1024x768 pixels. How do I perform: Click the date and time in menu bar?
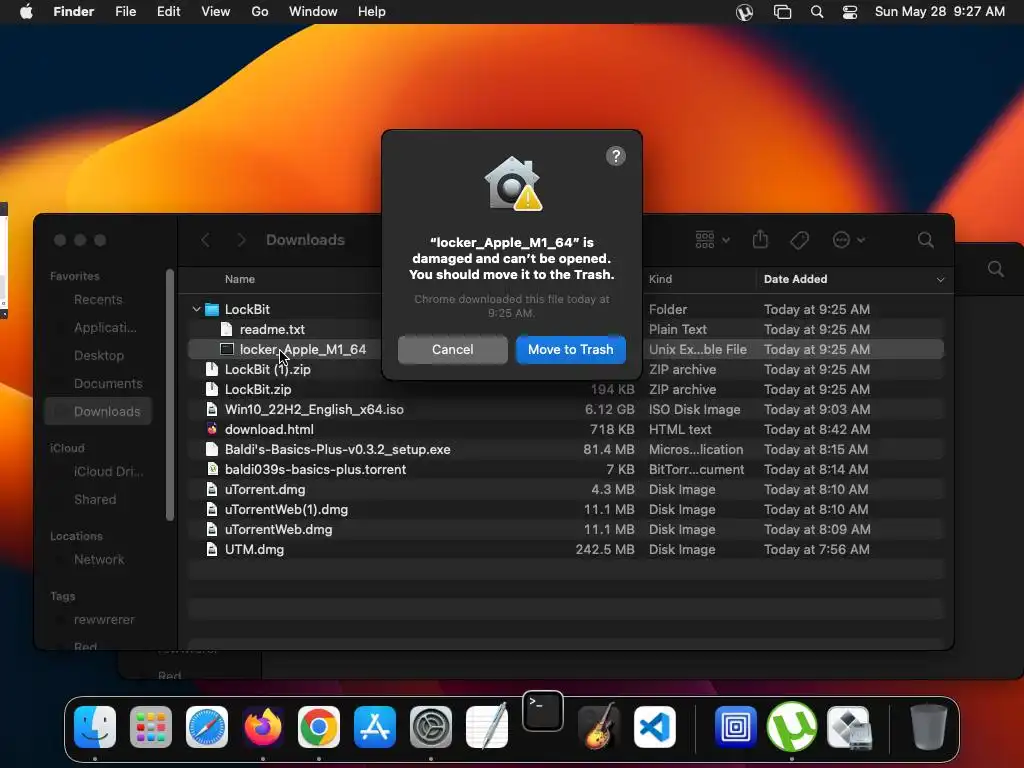click(x=940, y=12)
